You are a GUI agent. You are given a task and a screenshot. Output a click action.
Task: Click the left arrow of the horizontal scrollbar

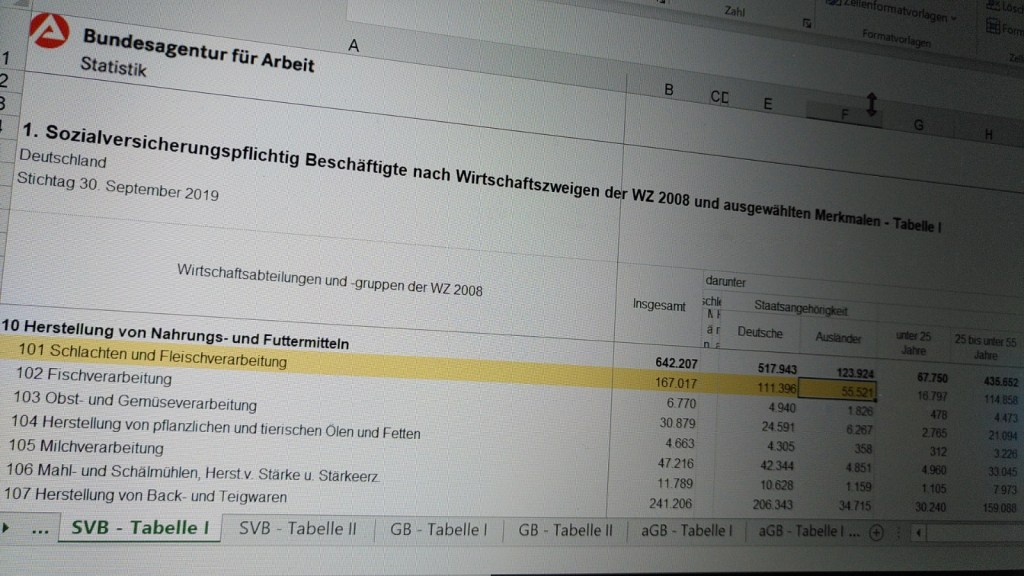click(x=918, y=532)
